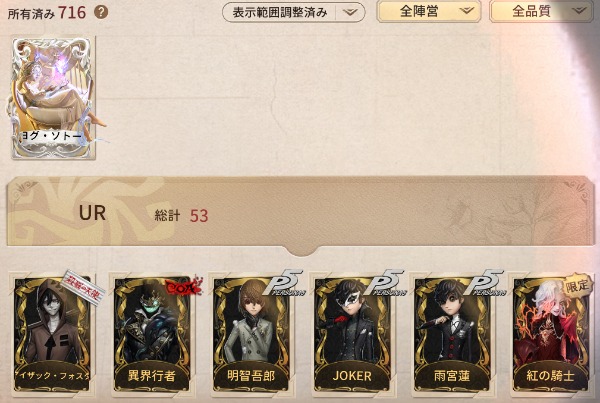The height and width of the screenshot is (403, 600).
Task: Click the arrow beside 表示範囲調整済み
Action: 350,12
